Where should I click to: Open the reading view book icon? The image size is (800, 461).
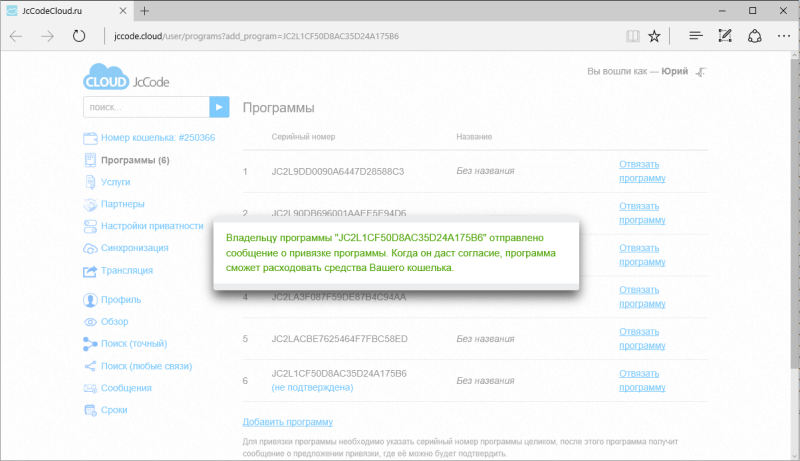coord(631,36)
